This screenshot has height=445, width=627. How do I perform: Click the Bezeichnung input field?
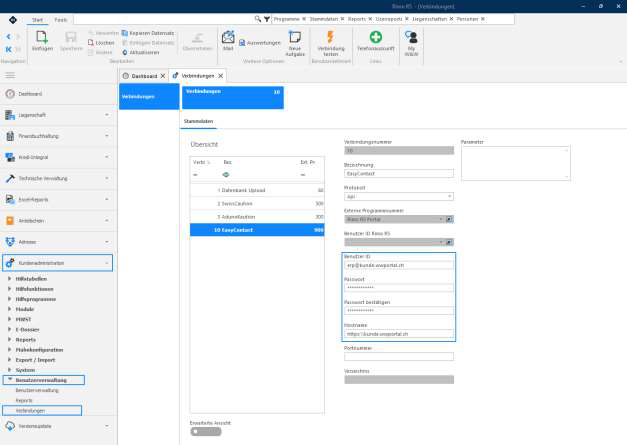pyautogui.click(x=399, y=174)
